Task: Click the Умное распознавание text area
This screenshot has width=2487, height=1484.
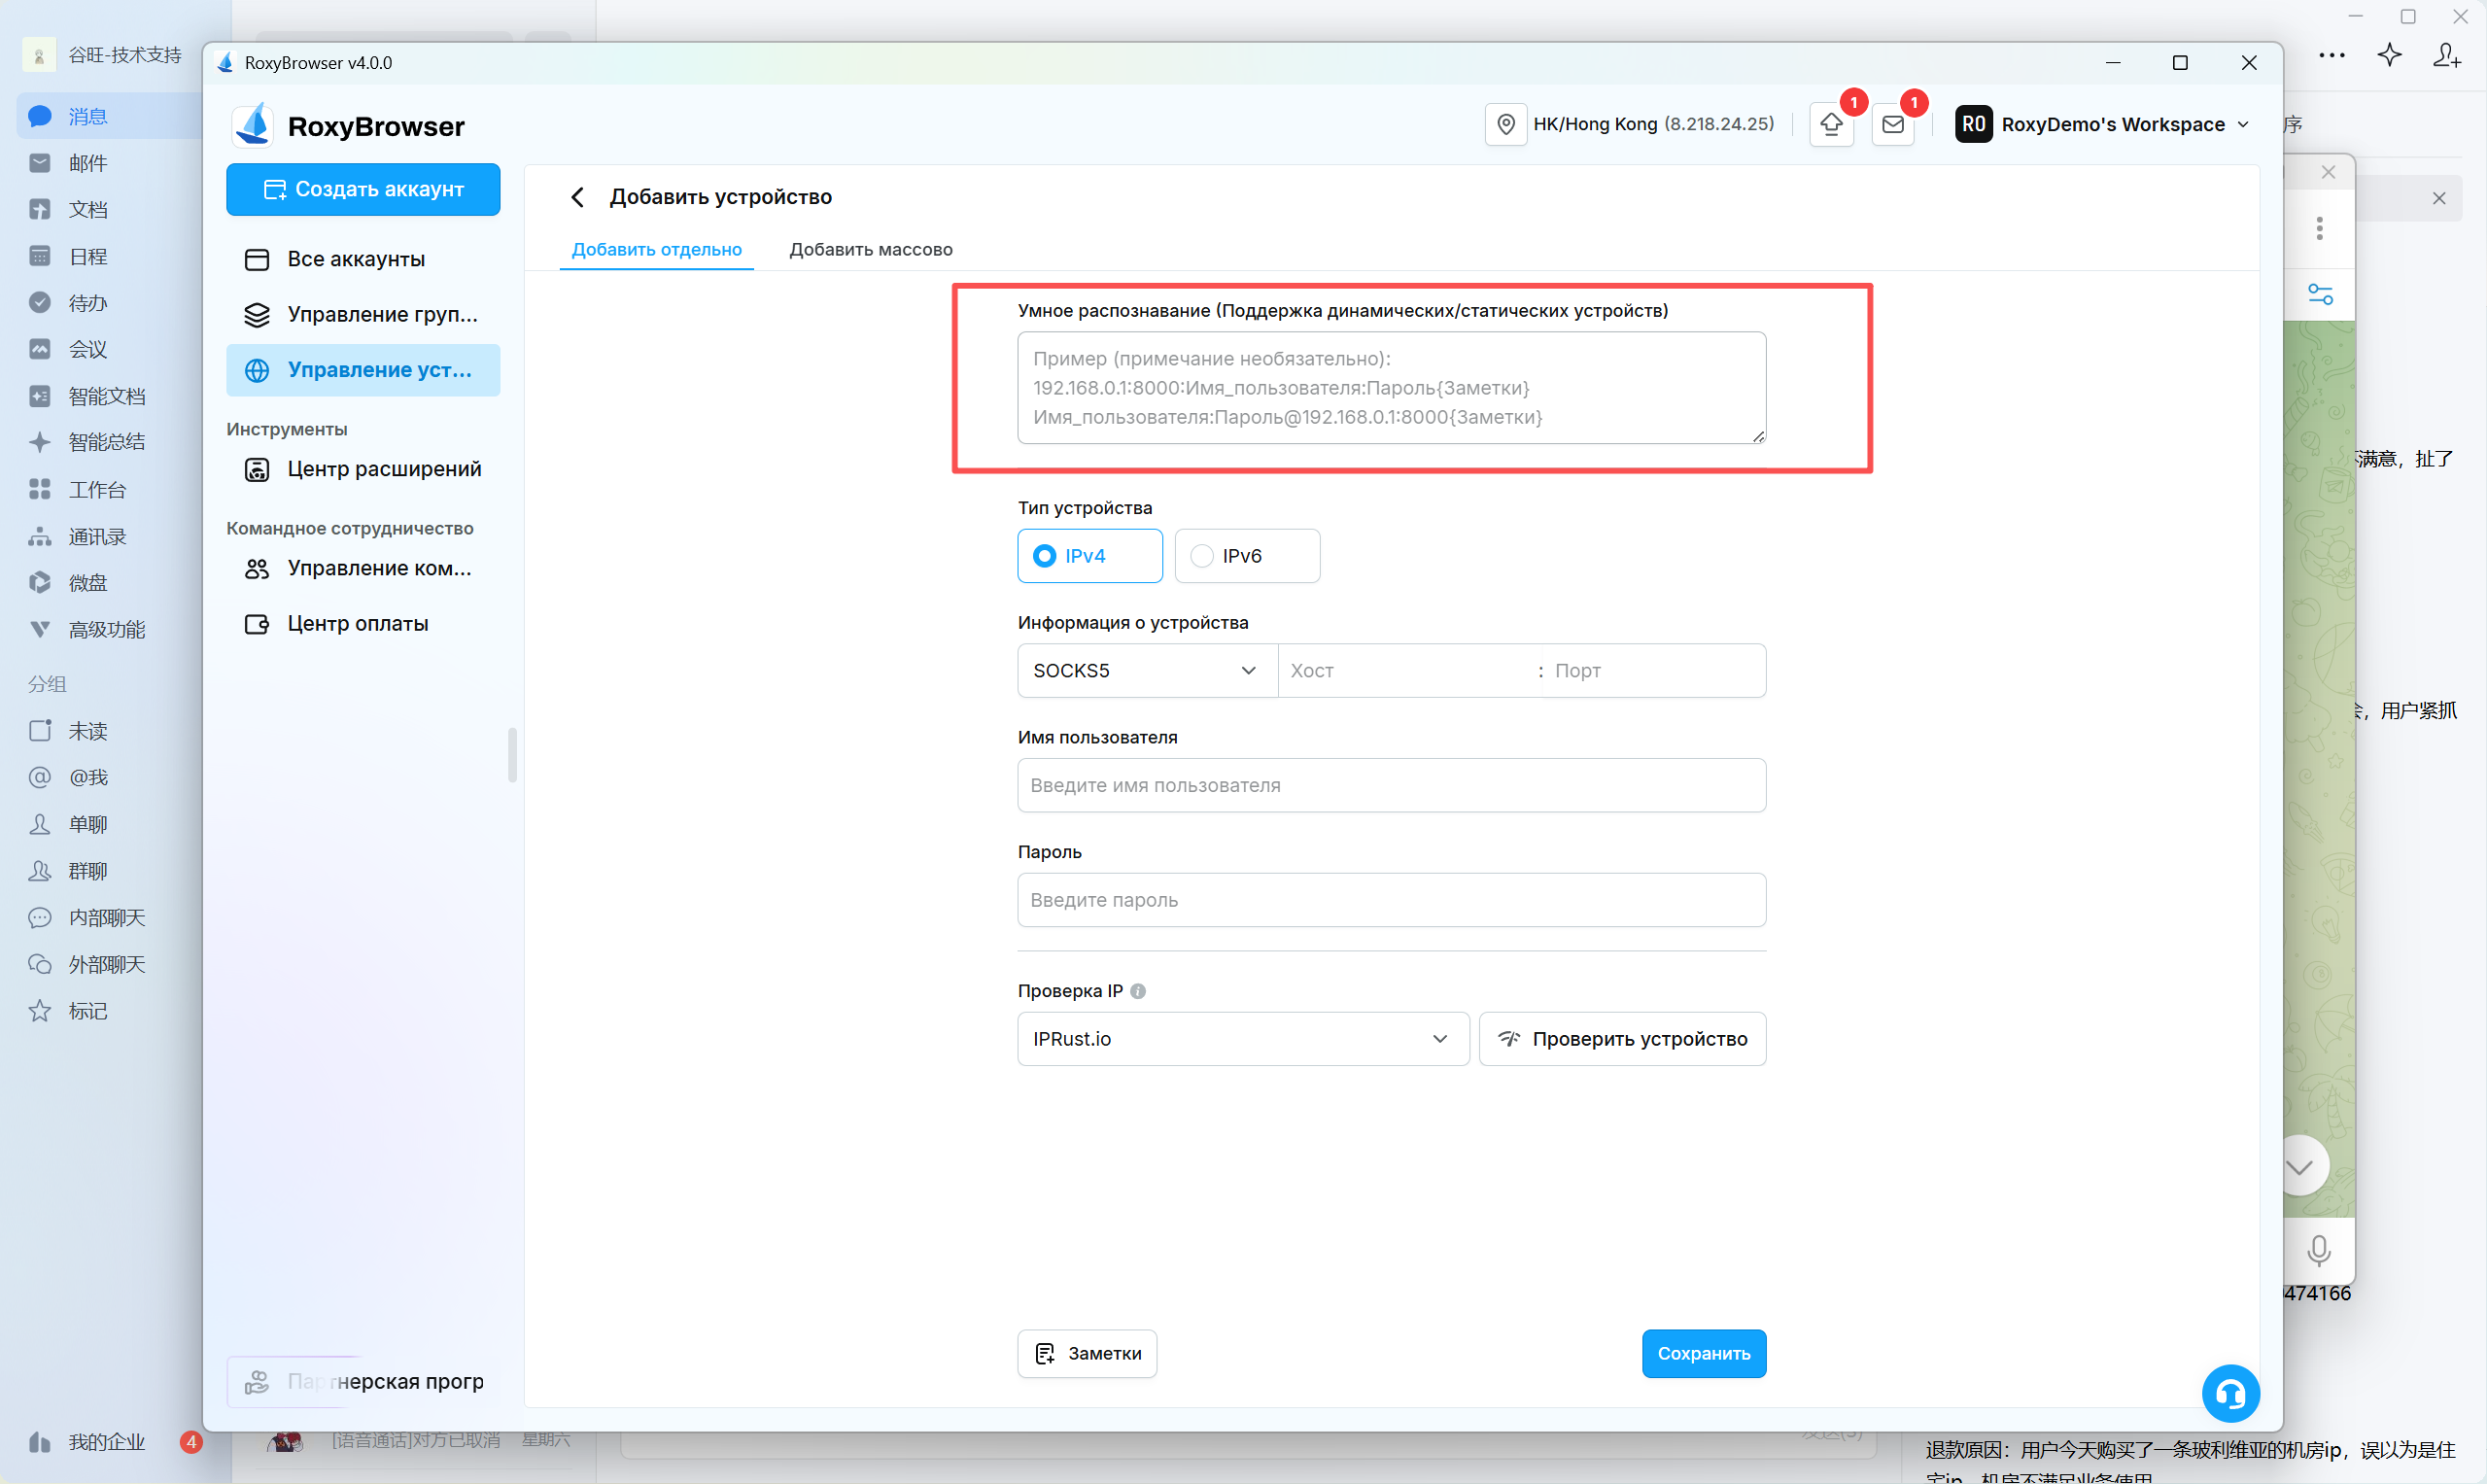Action: point(1391,388)
